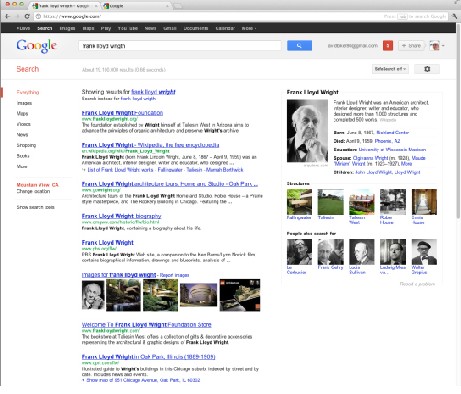Click Report images link
This screenshot has height=394, width=461.
pos(174,275)
